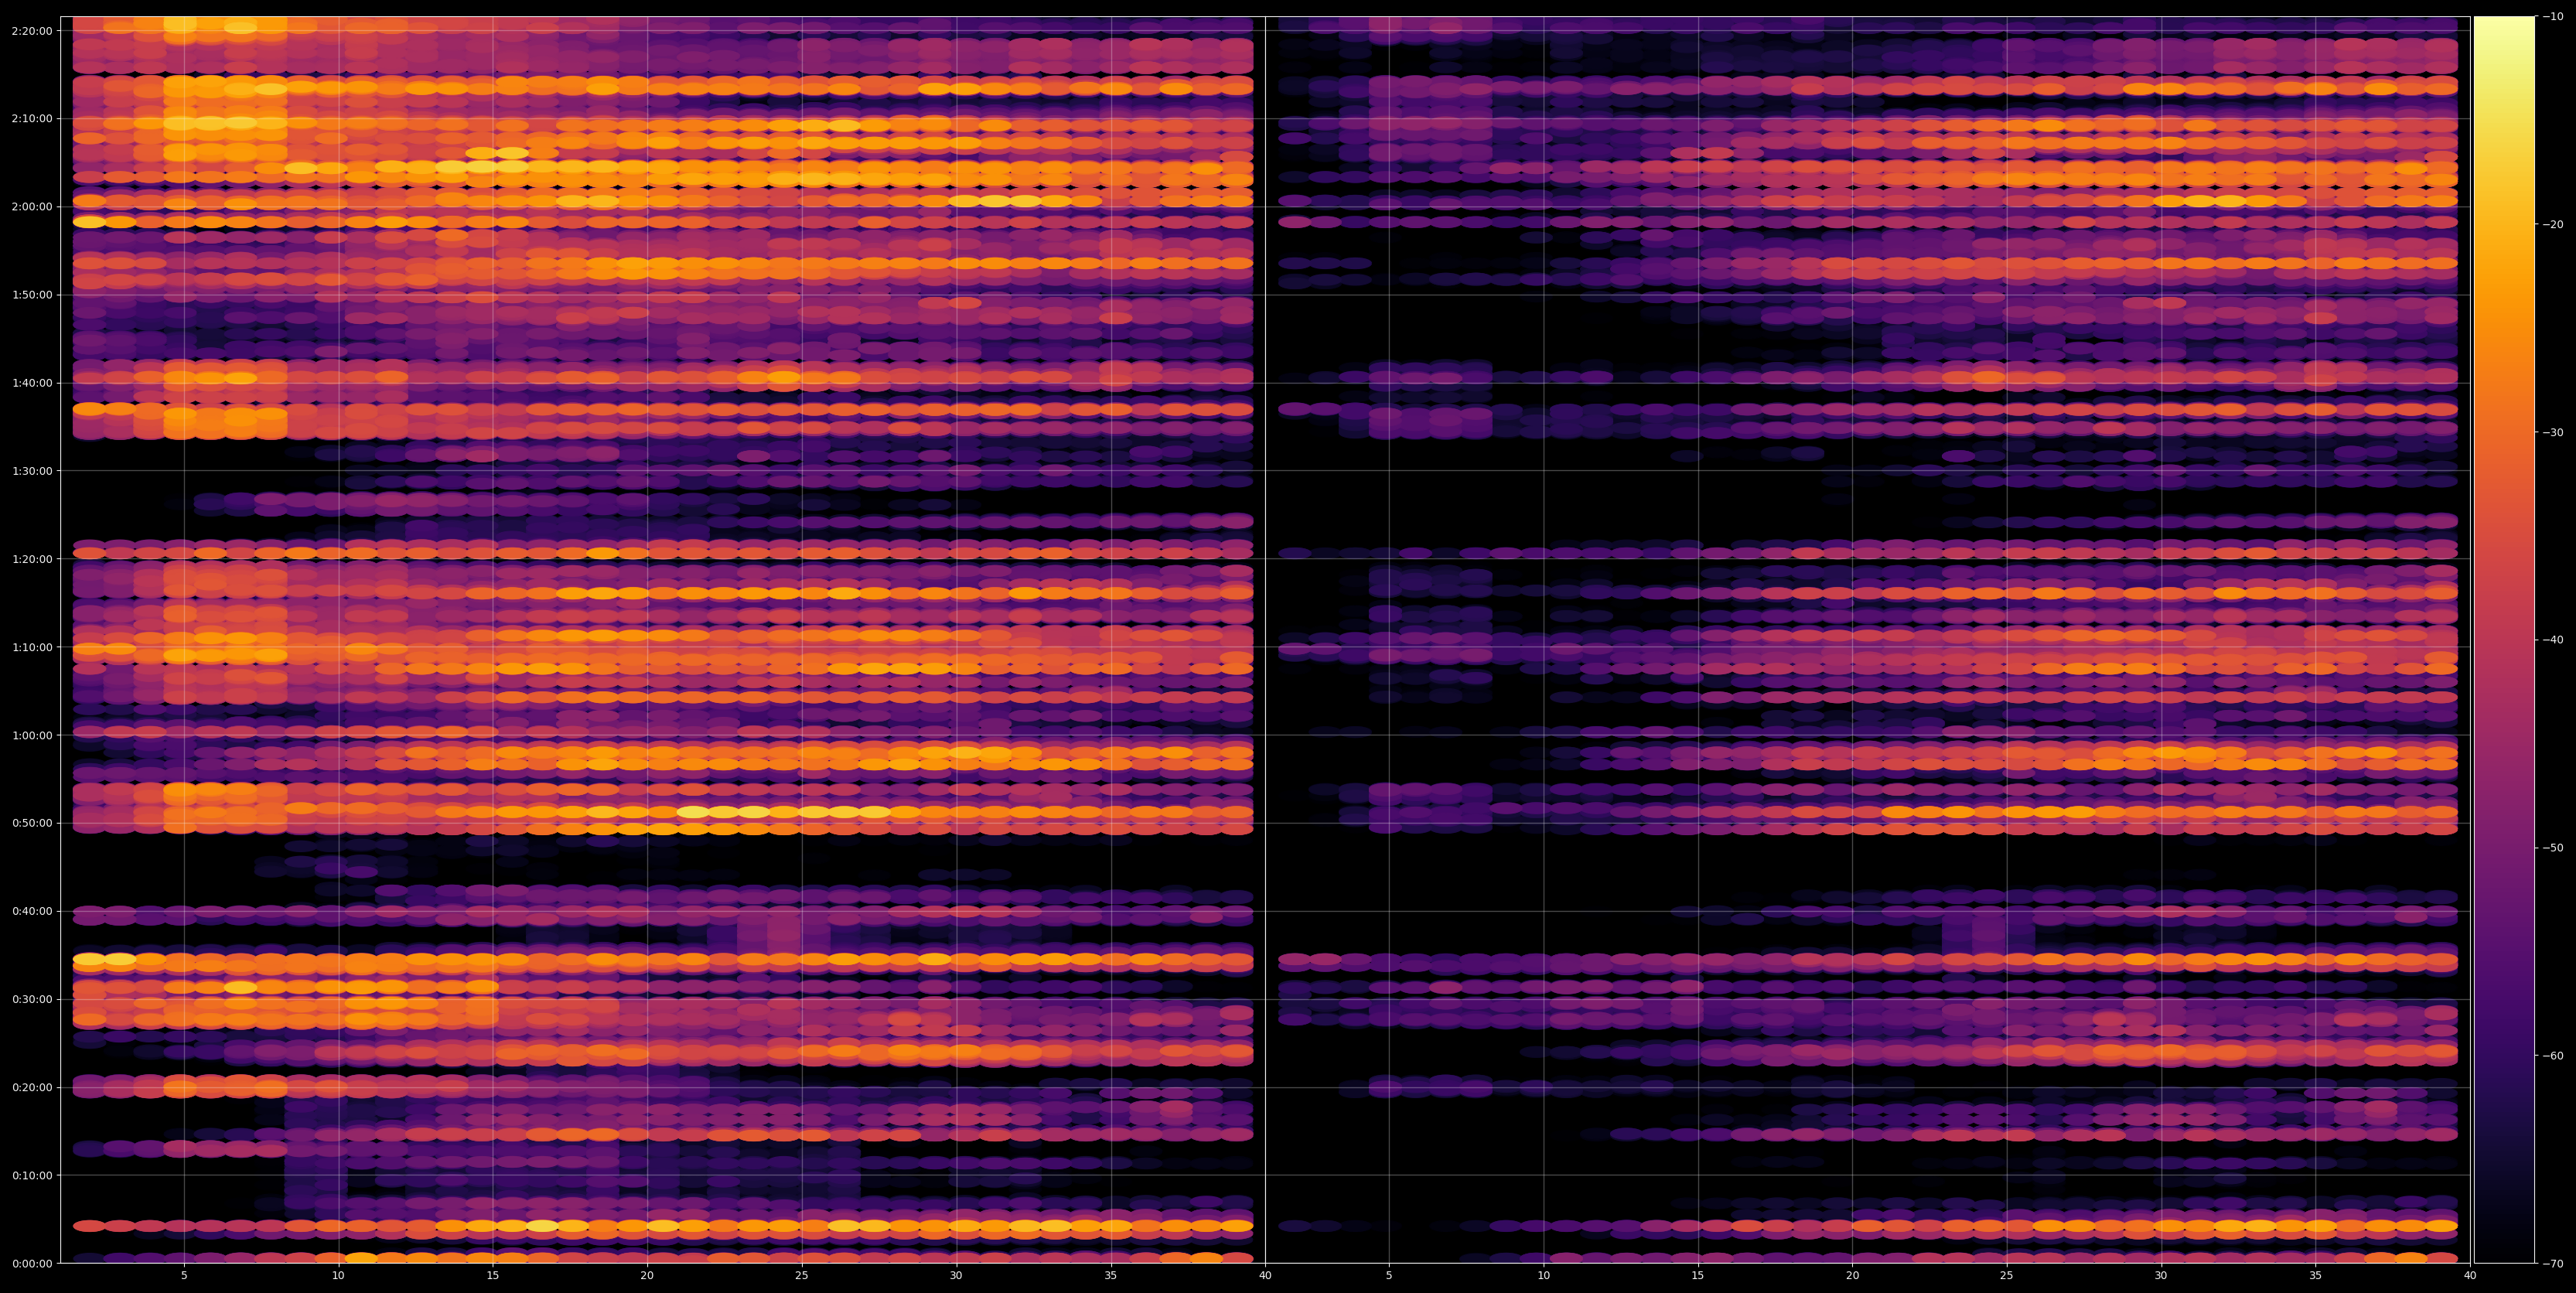Select the −20 colorbar tick label
Image resolution: width=2576 pixels, height=1293 pixels.
point(2553,224)
